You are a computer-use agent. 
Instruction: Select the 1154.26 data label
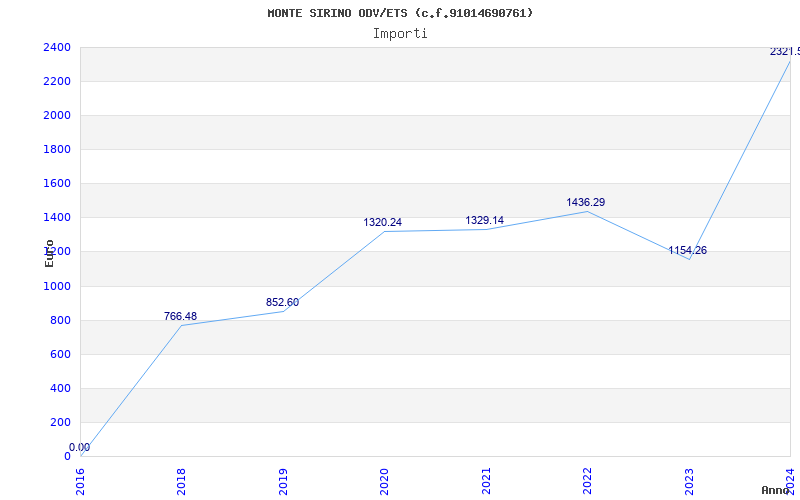(687, 251)
